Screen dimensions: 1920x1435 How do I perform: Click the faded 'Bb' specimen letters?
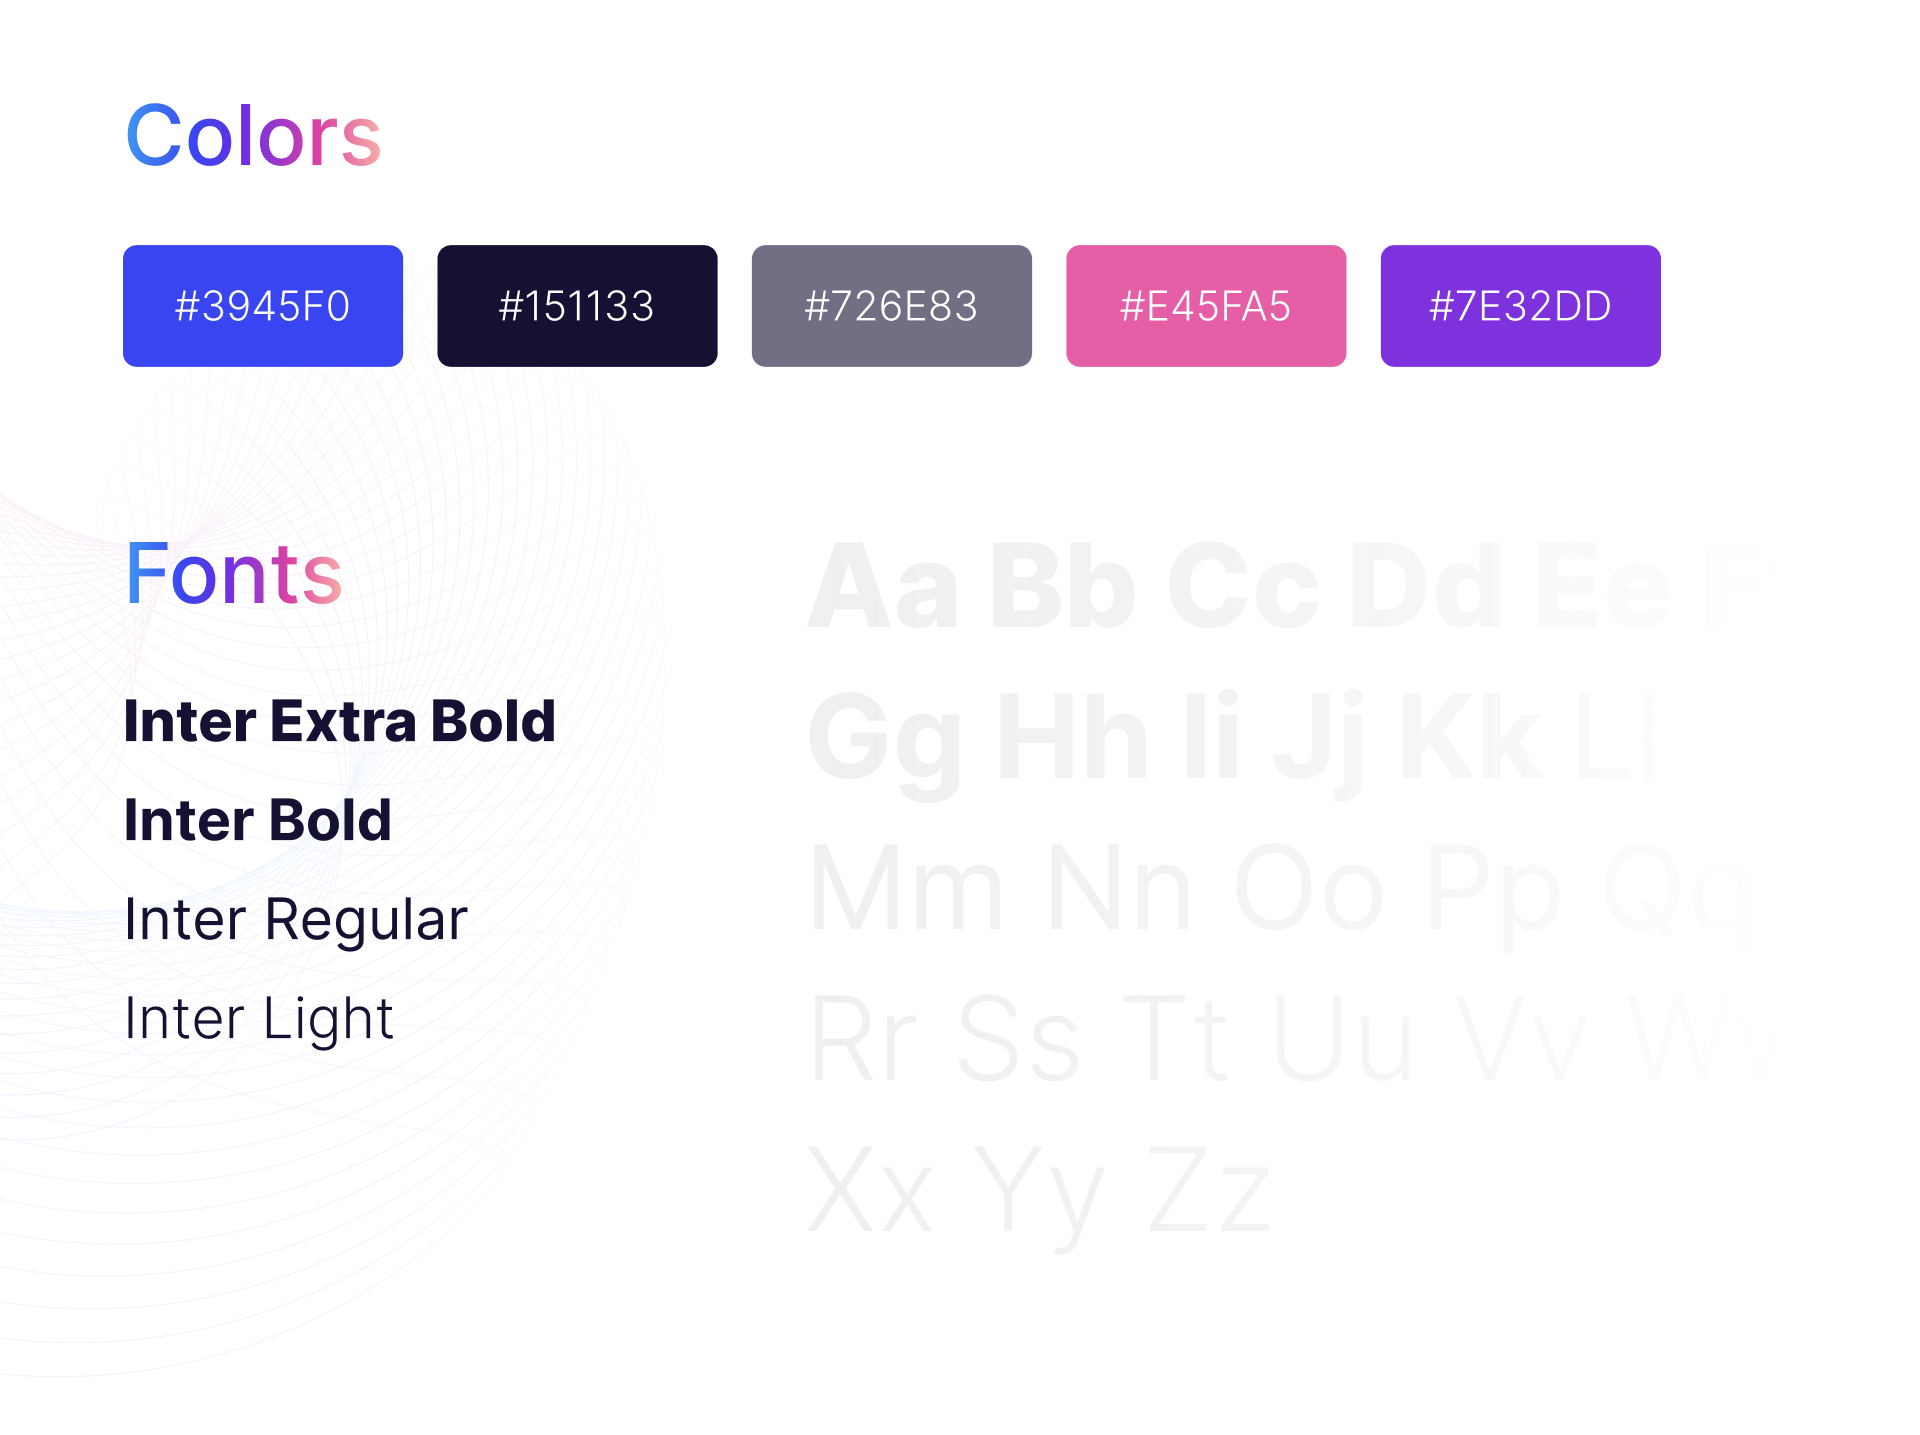pos(1063,588)
